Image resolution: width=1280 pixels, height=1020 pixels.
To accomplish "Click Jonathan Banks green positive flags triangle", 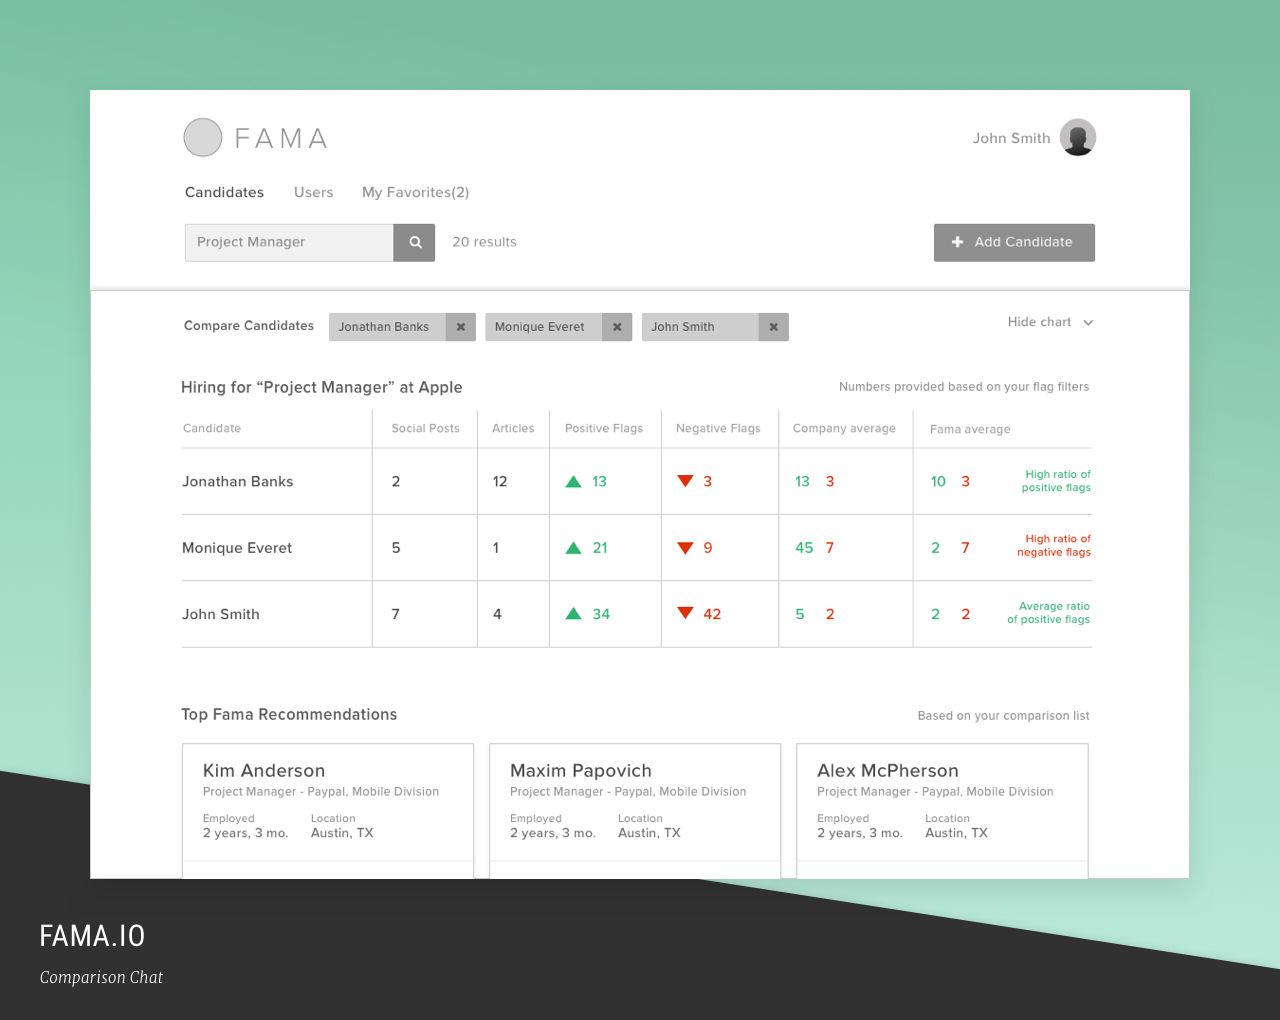I will [x=574, y=482].
